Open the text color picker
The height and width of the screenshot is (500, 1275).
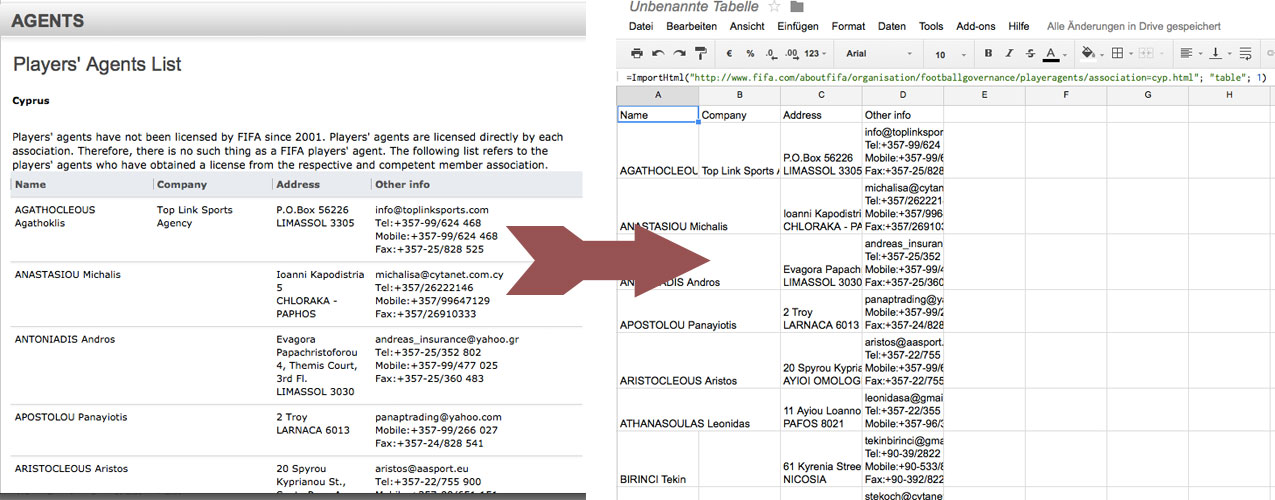(1054, 53)
